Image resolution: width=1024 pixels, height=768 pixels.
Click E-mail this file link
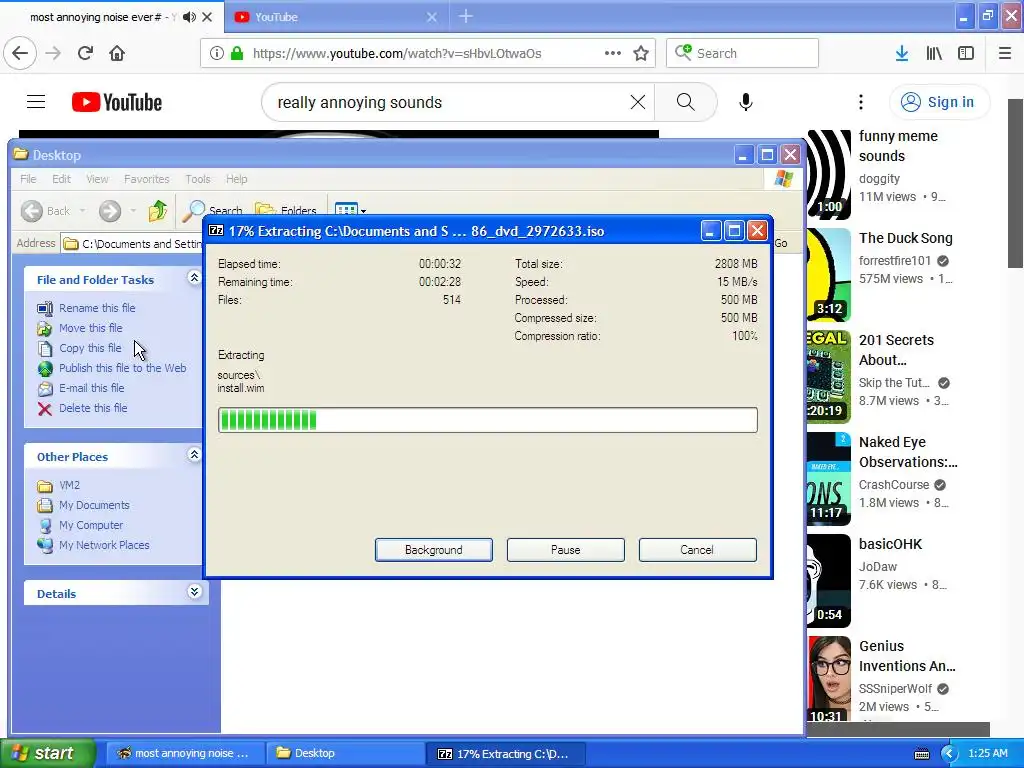91,388
